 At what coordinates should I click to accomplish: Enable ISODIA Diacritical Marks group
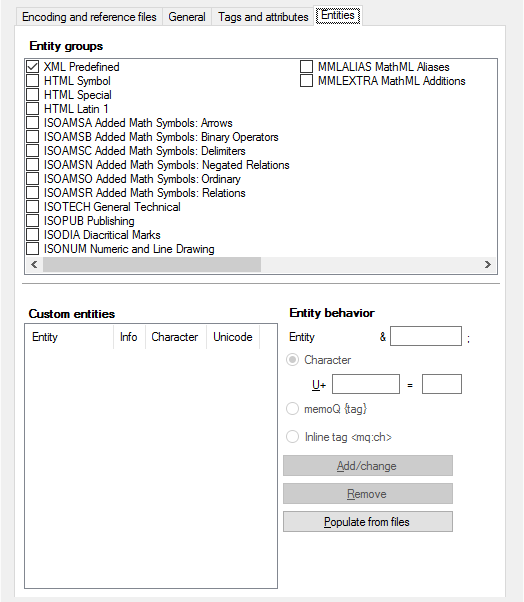tap(33, 235)
